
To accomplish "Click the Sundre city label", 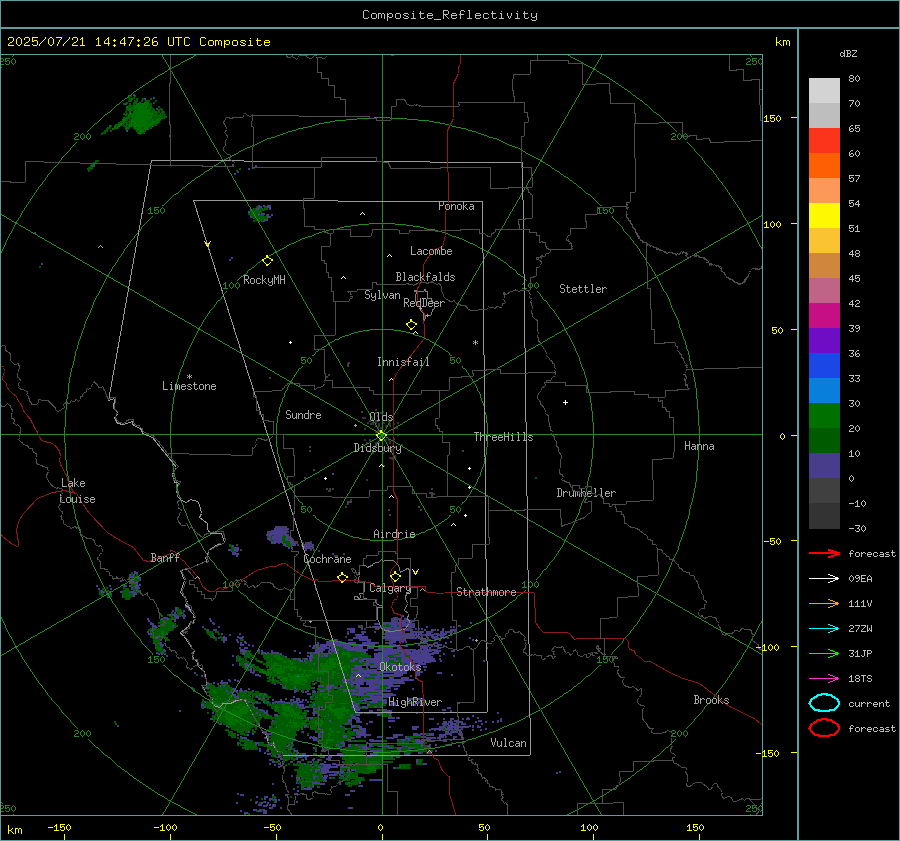I will [x=303, y=414].
